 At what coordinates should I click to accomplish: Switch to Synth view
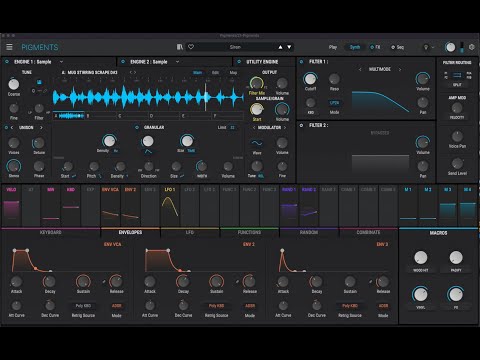coord(355,47)
